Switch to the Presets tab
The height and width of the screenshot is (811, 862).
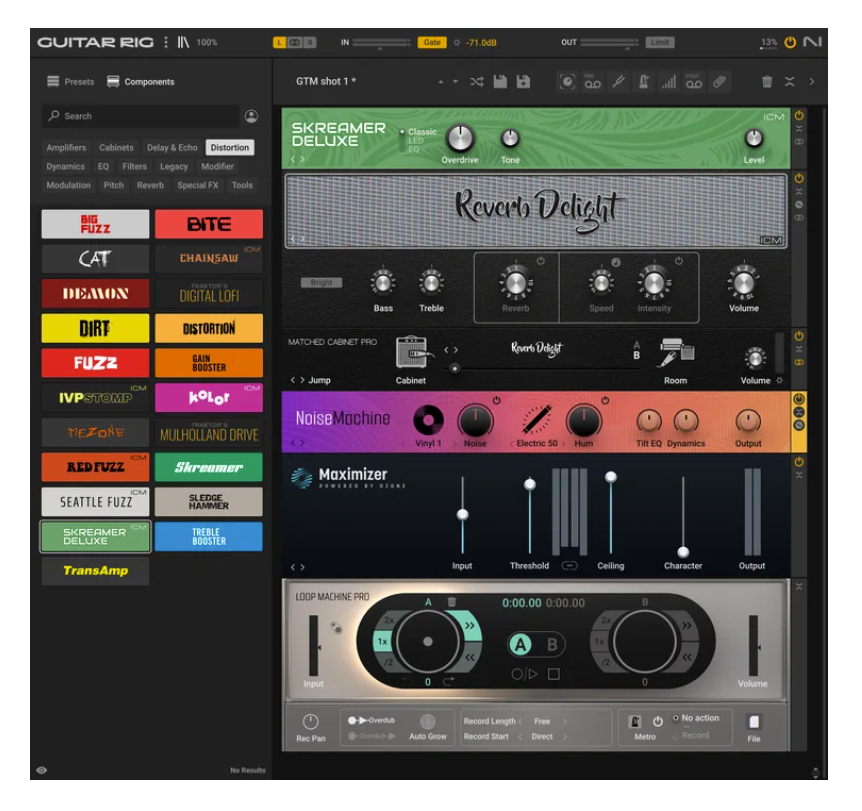[x=70, y=82]
